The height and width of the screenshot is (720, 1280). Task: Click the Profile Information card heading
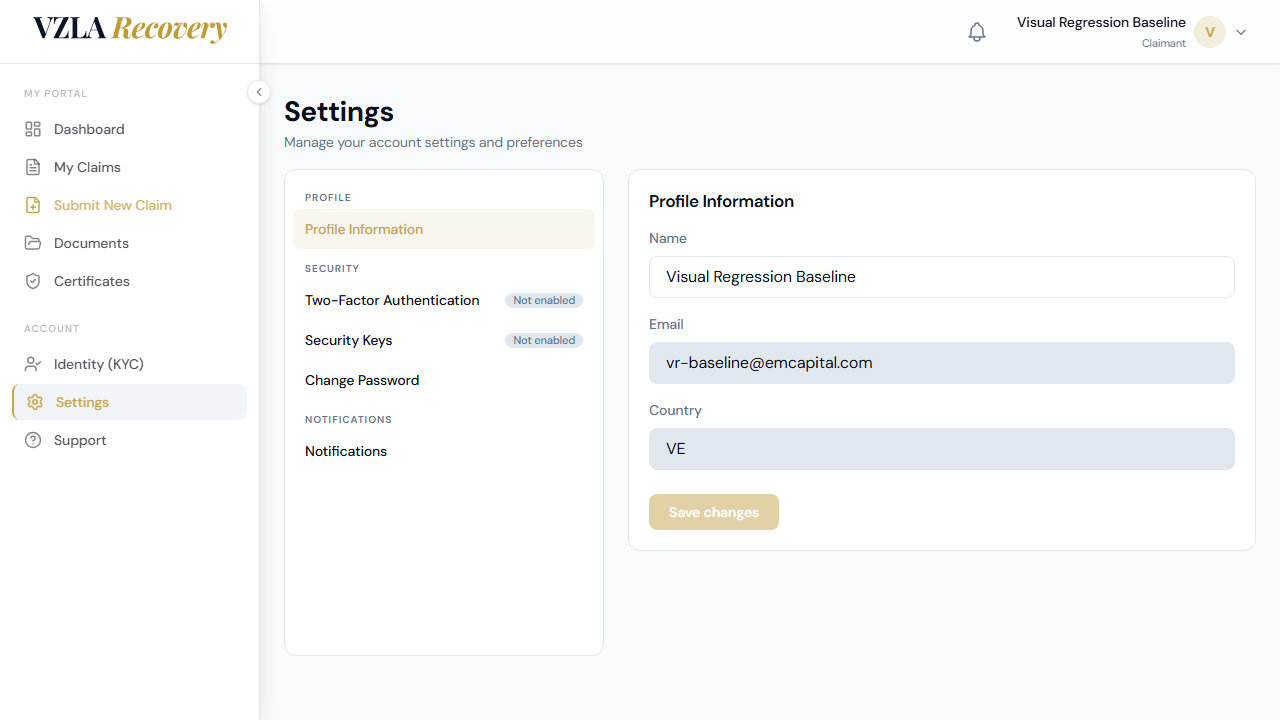tap(721, 201)
